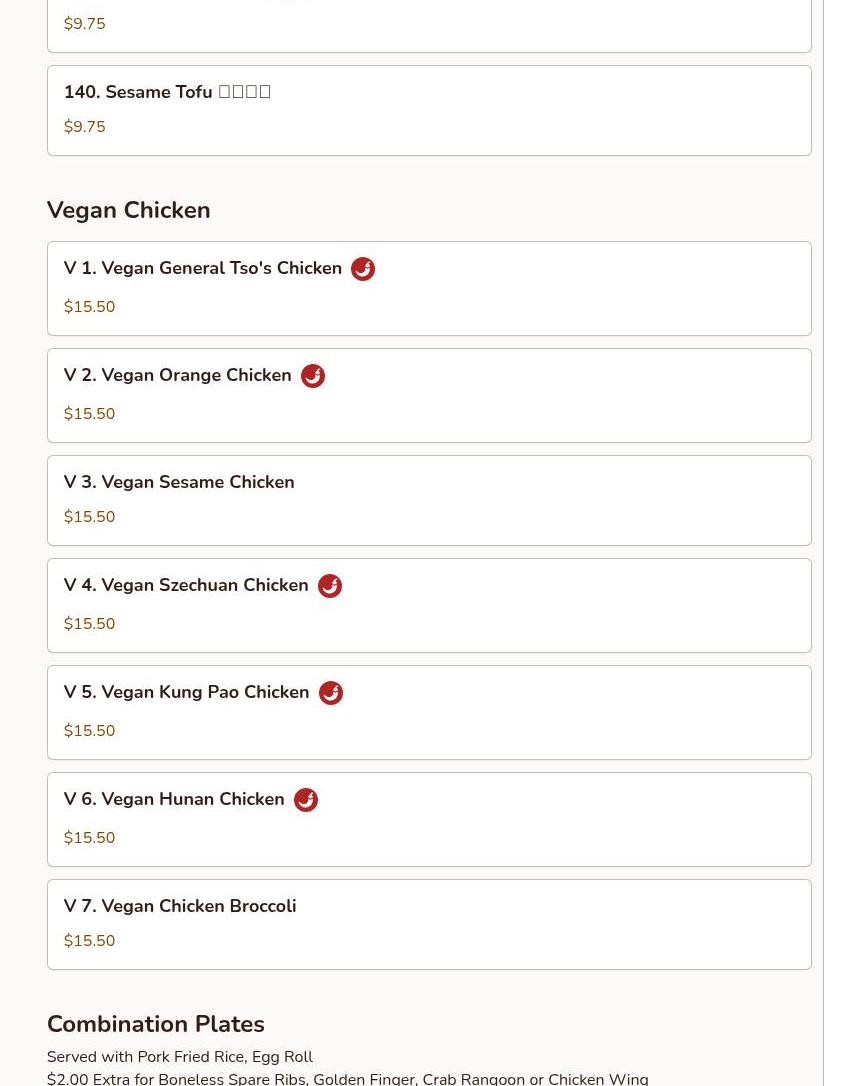
Task: Choose V 3. Vegan Sesame Chicken
Action: point(429,501)
